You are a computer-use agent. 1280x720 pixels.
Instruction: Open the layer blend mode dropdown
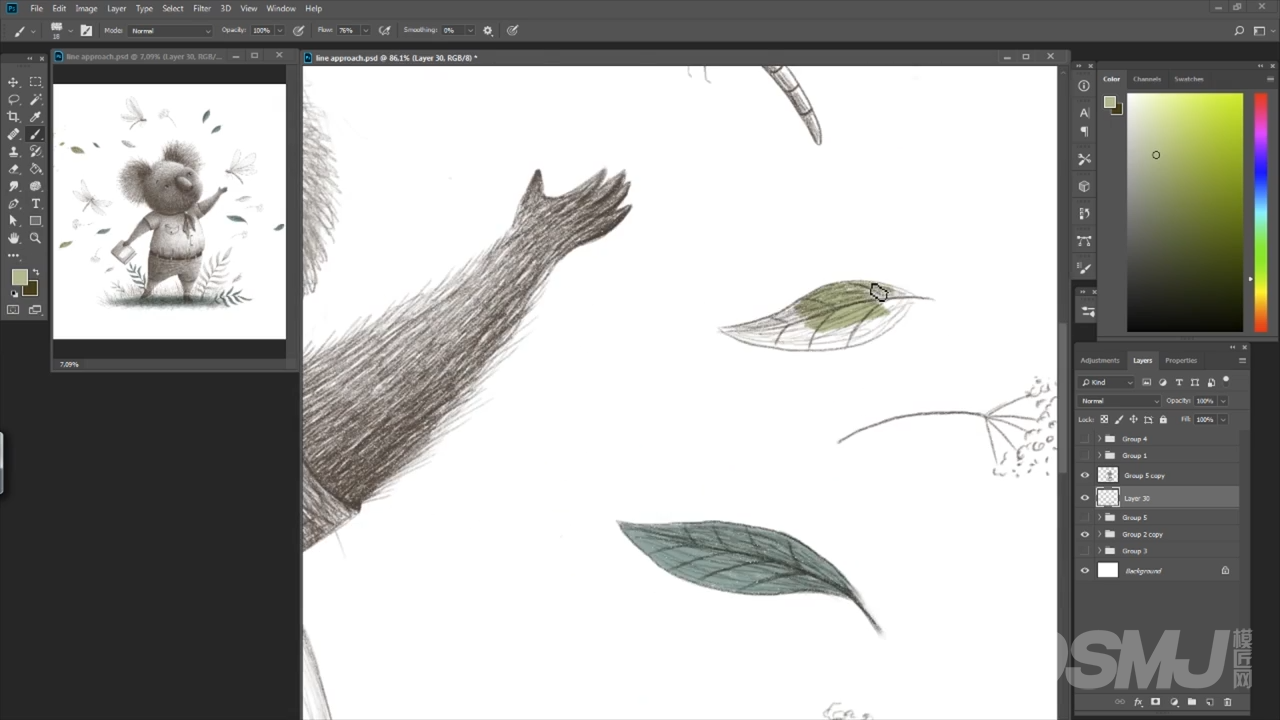point(1120,401)
